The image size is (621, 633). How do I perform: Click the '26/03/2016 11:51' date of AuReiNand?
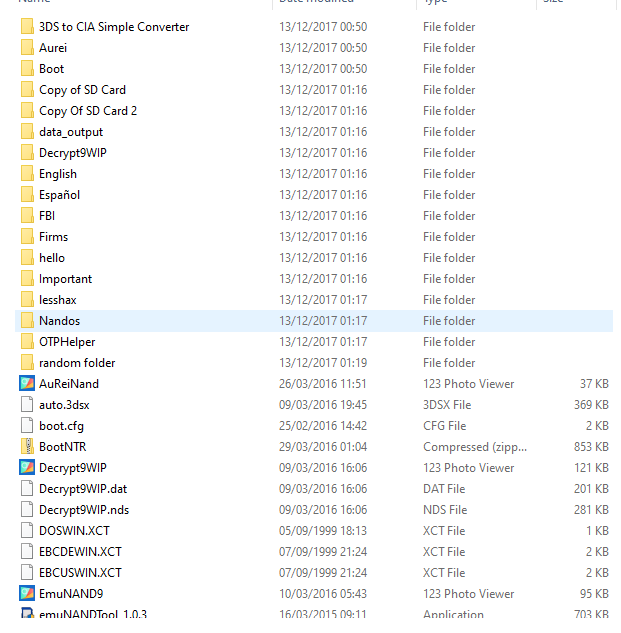(323, 384)
